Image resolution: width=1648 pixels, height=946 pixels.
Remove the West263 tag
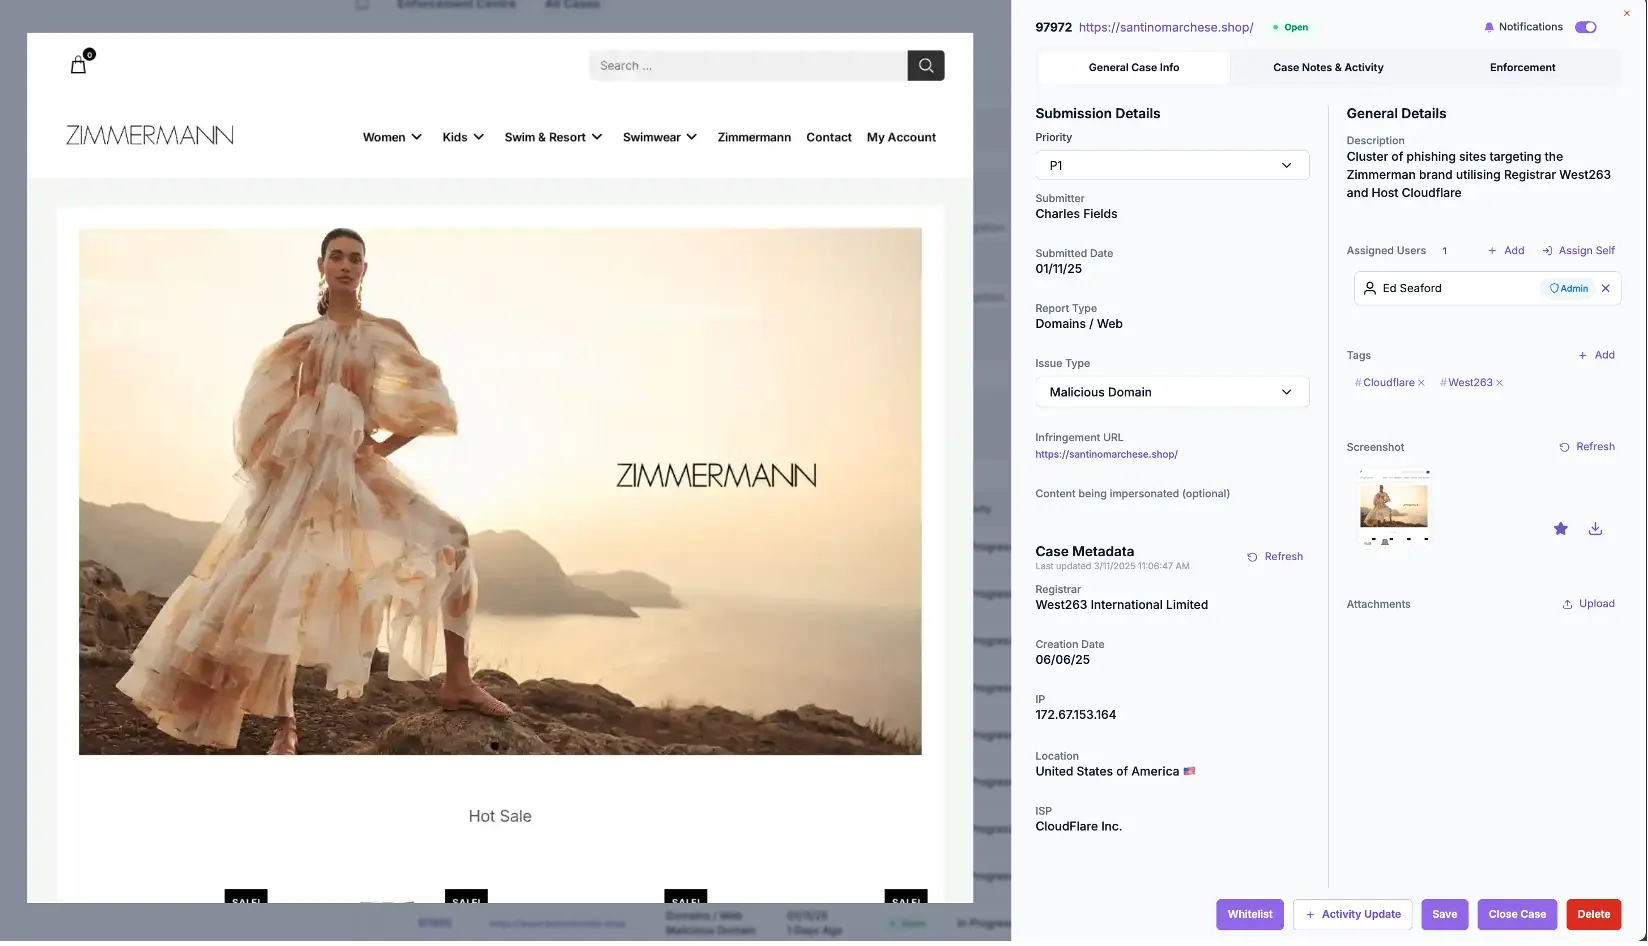[x=1499, y=383]
